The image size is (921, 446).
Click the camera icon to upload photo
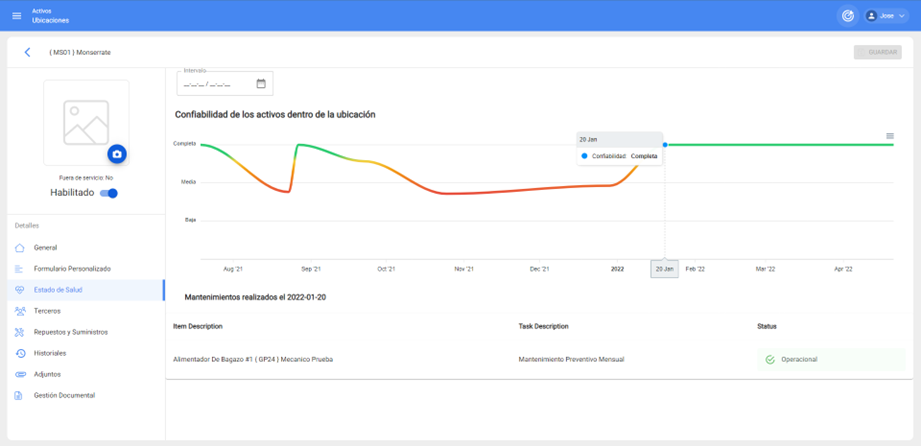point(117,154)
